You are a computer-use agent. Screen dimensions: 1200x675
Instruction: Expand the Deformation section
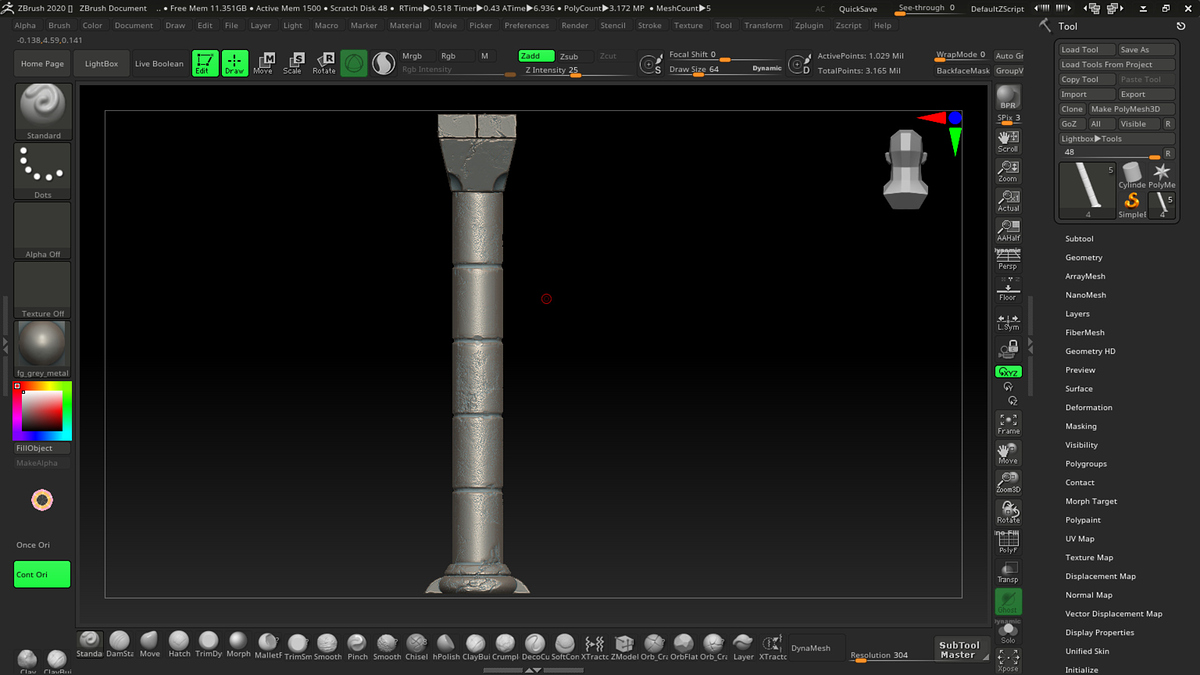tap(1089, 407)
